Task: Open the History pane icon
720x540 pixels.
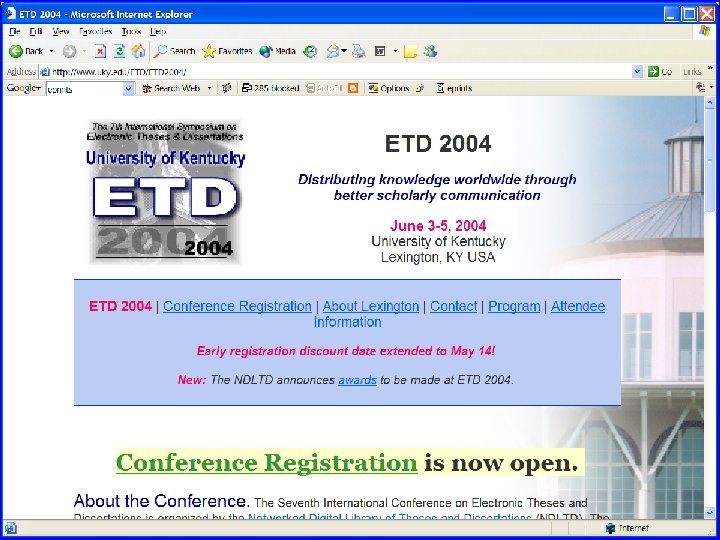Action: 310,51
